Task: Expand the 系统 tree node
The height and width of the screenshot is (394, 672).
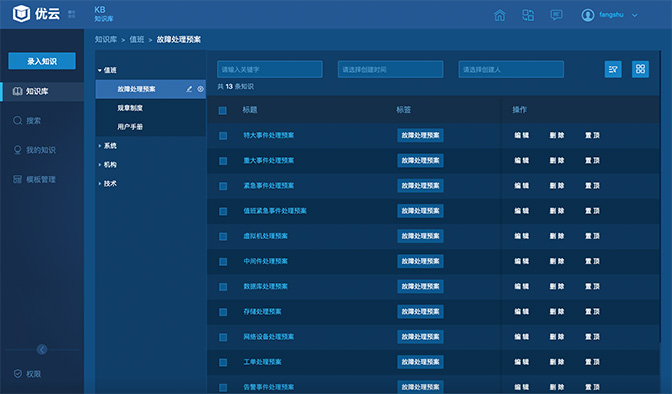Action: point(100,146)
